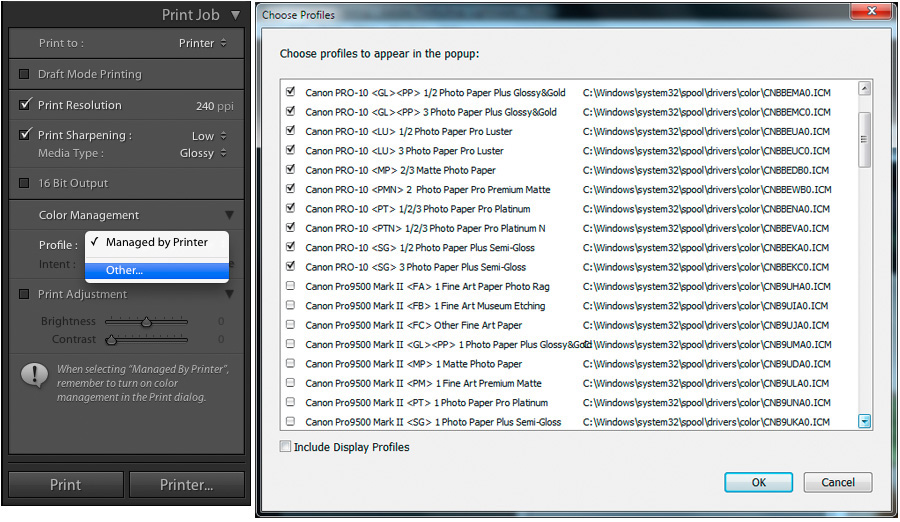Collapse the Color Management section triangle
The width and height of the screenshot is (900, 522).
coord(230,215)
